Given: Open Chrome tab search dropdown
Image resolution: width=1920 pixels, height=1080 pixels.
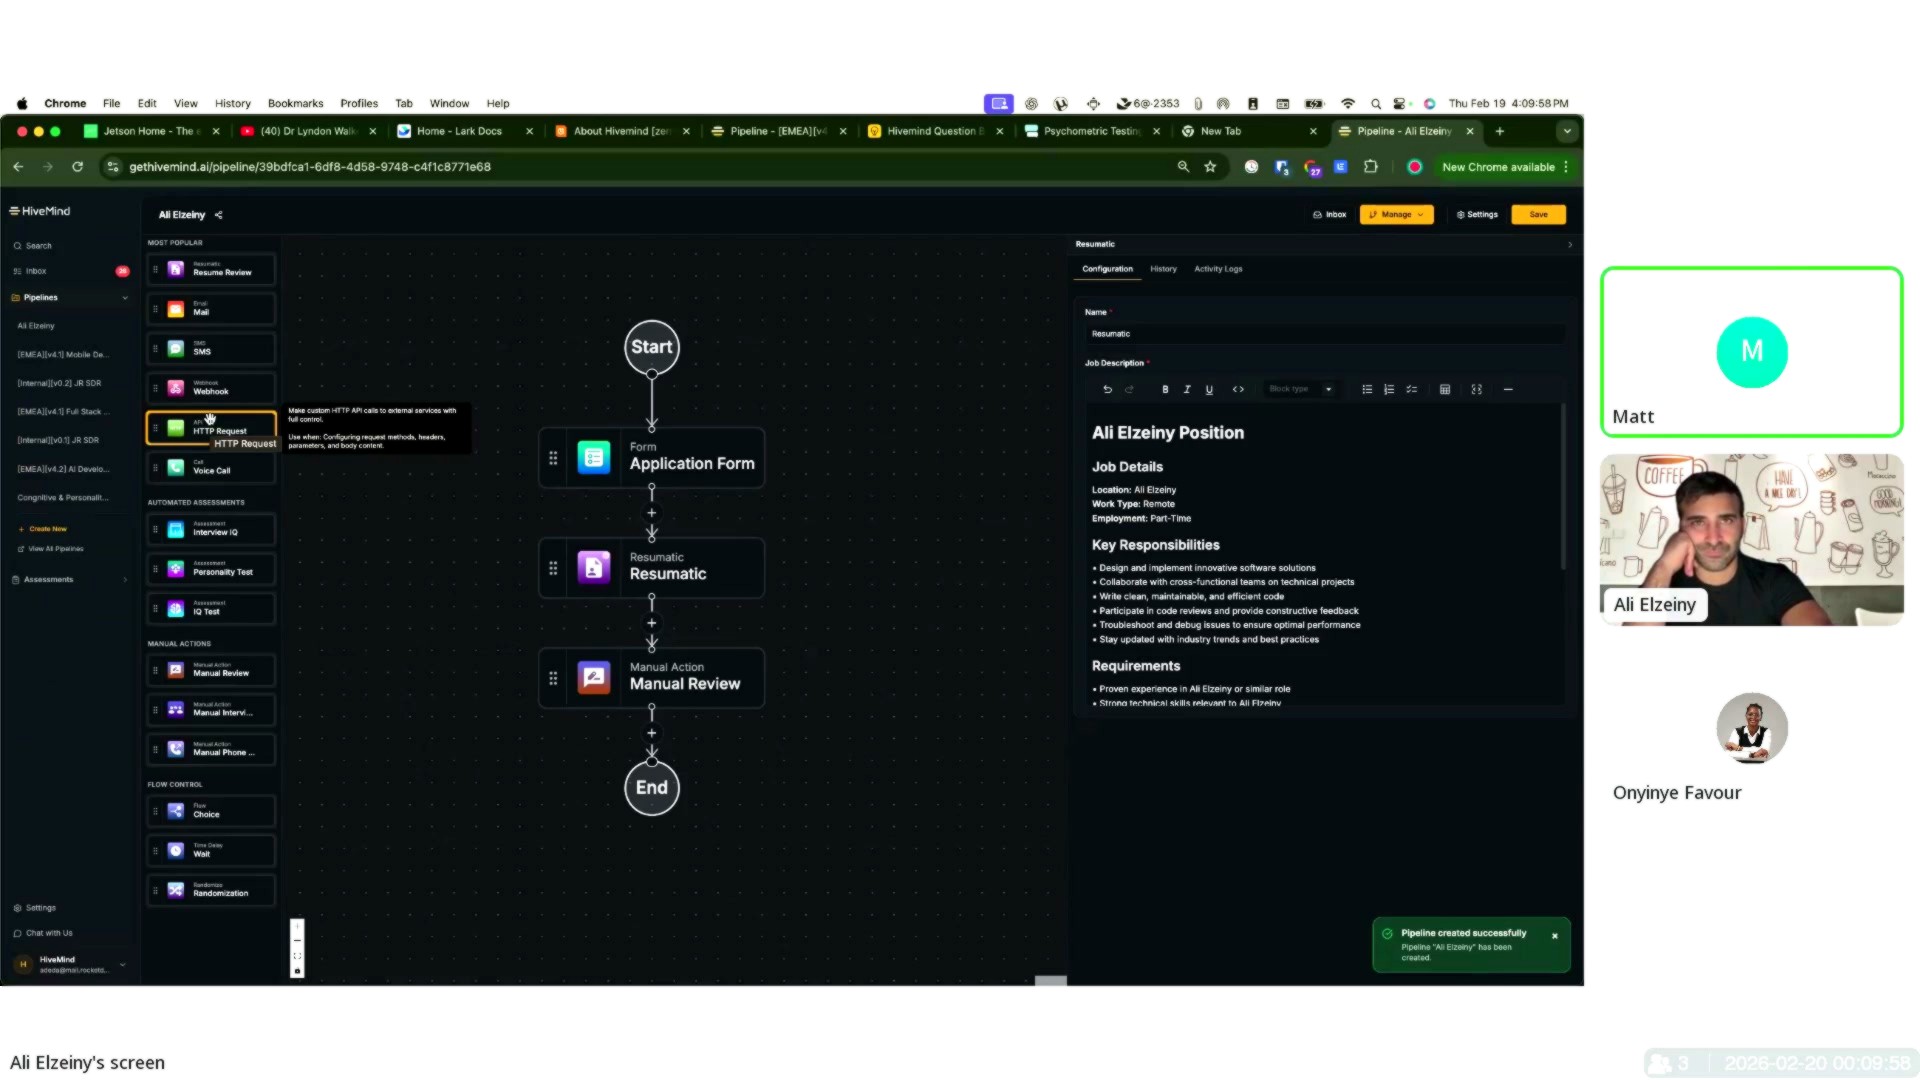Looking at the screenshot, I should pos(1567,131).
